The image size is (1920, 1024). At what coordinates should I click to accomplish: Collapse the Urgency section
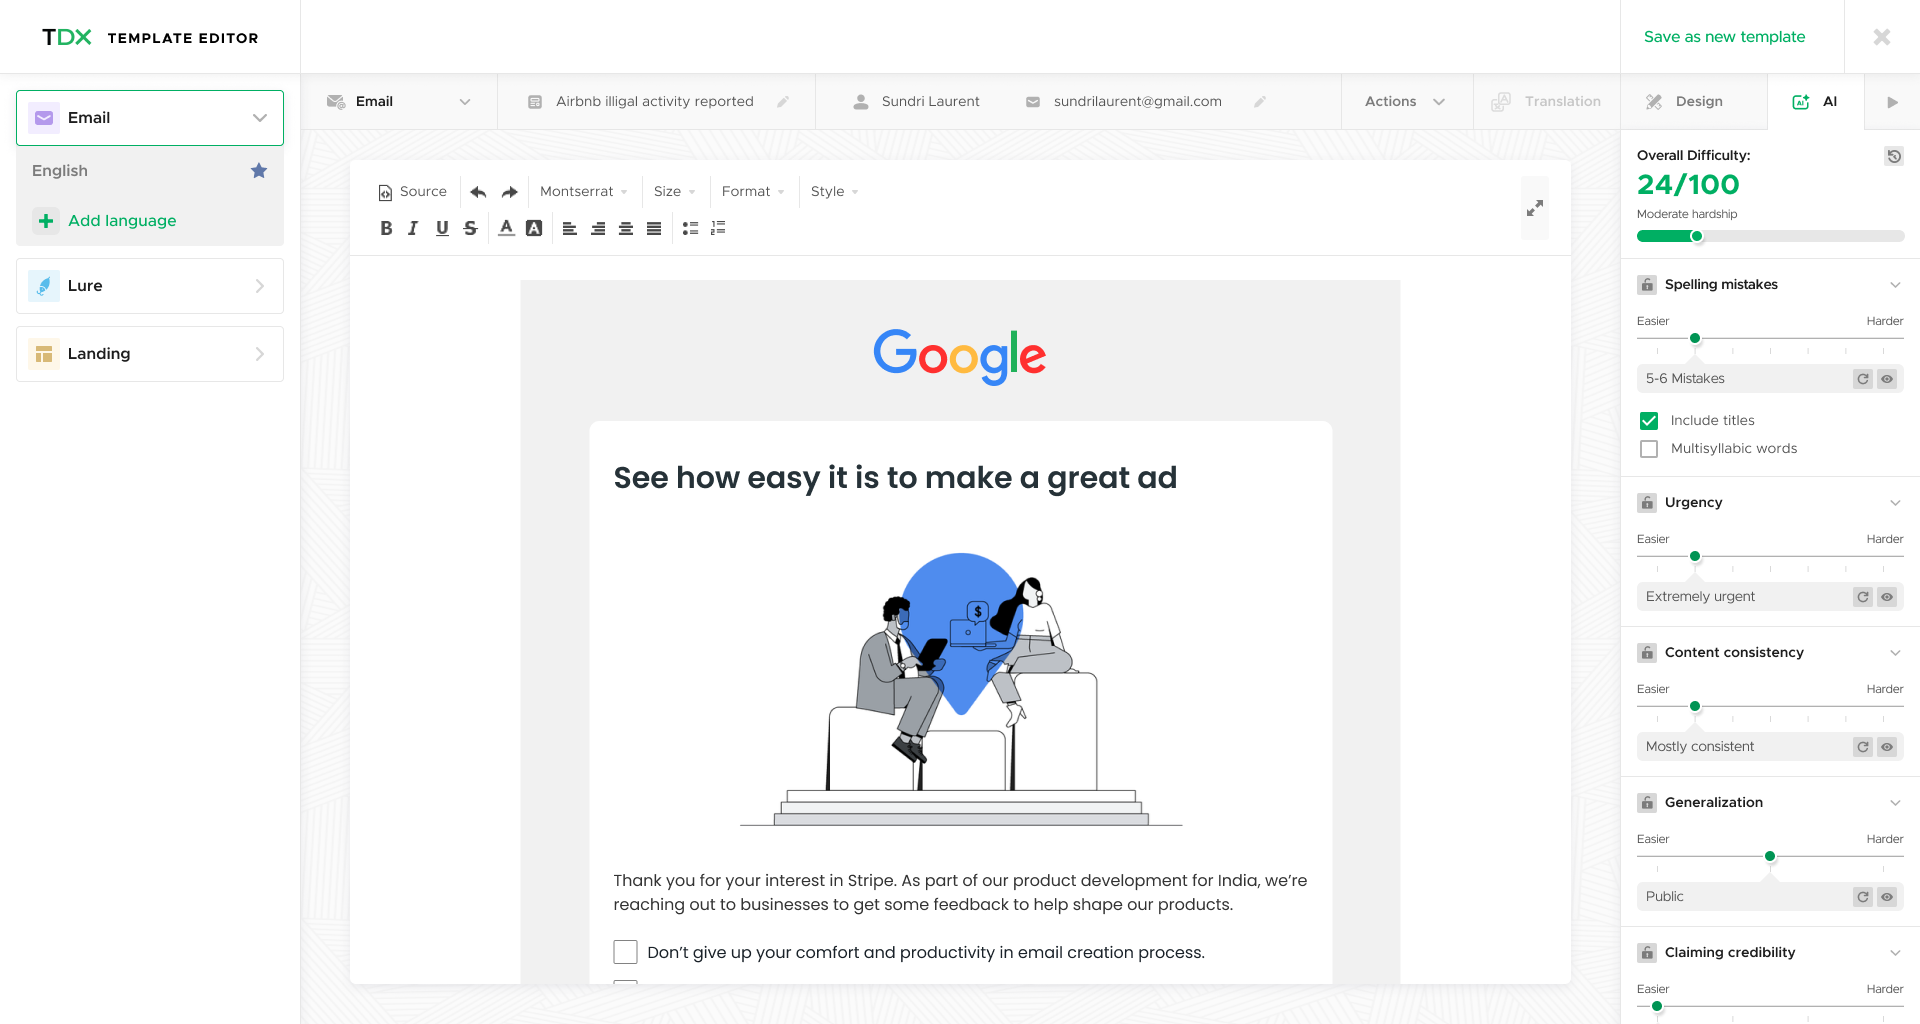coord(1895,503)
